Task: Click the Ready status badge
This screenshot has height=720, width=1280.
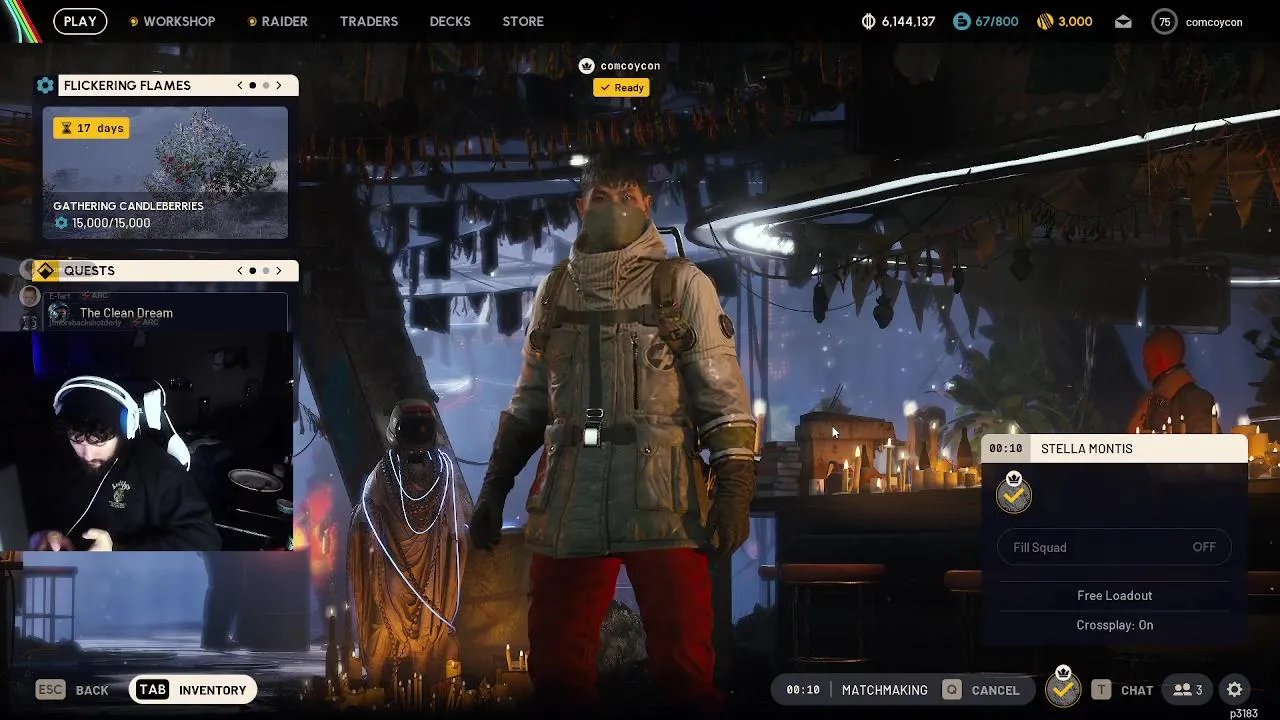Action: [x=622, y=88]
